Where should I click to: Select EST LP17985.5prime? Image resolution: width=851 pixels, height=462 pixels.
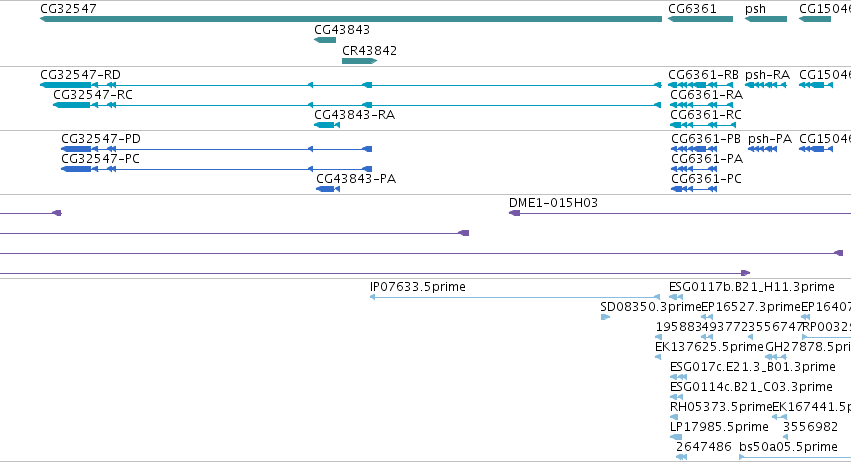click(676, 437)
